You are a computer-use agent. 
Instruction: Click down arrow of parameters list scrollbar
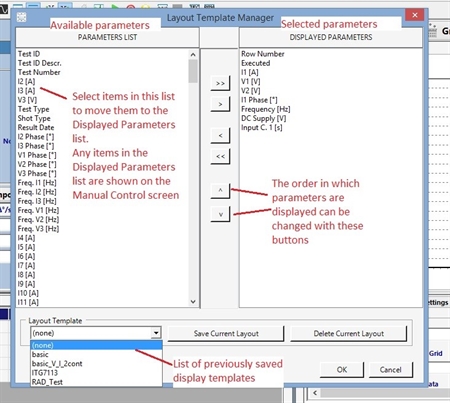193,302
